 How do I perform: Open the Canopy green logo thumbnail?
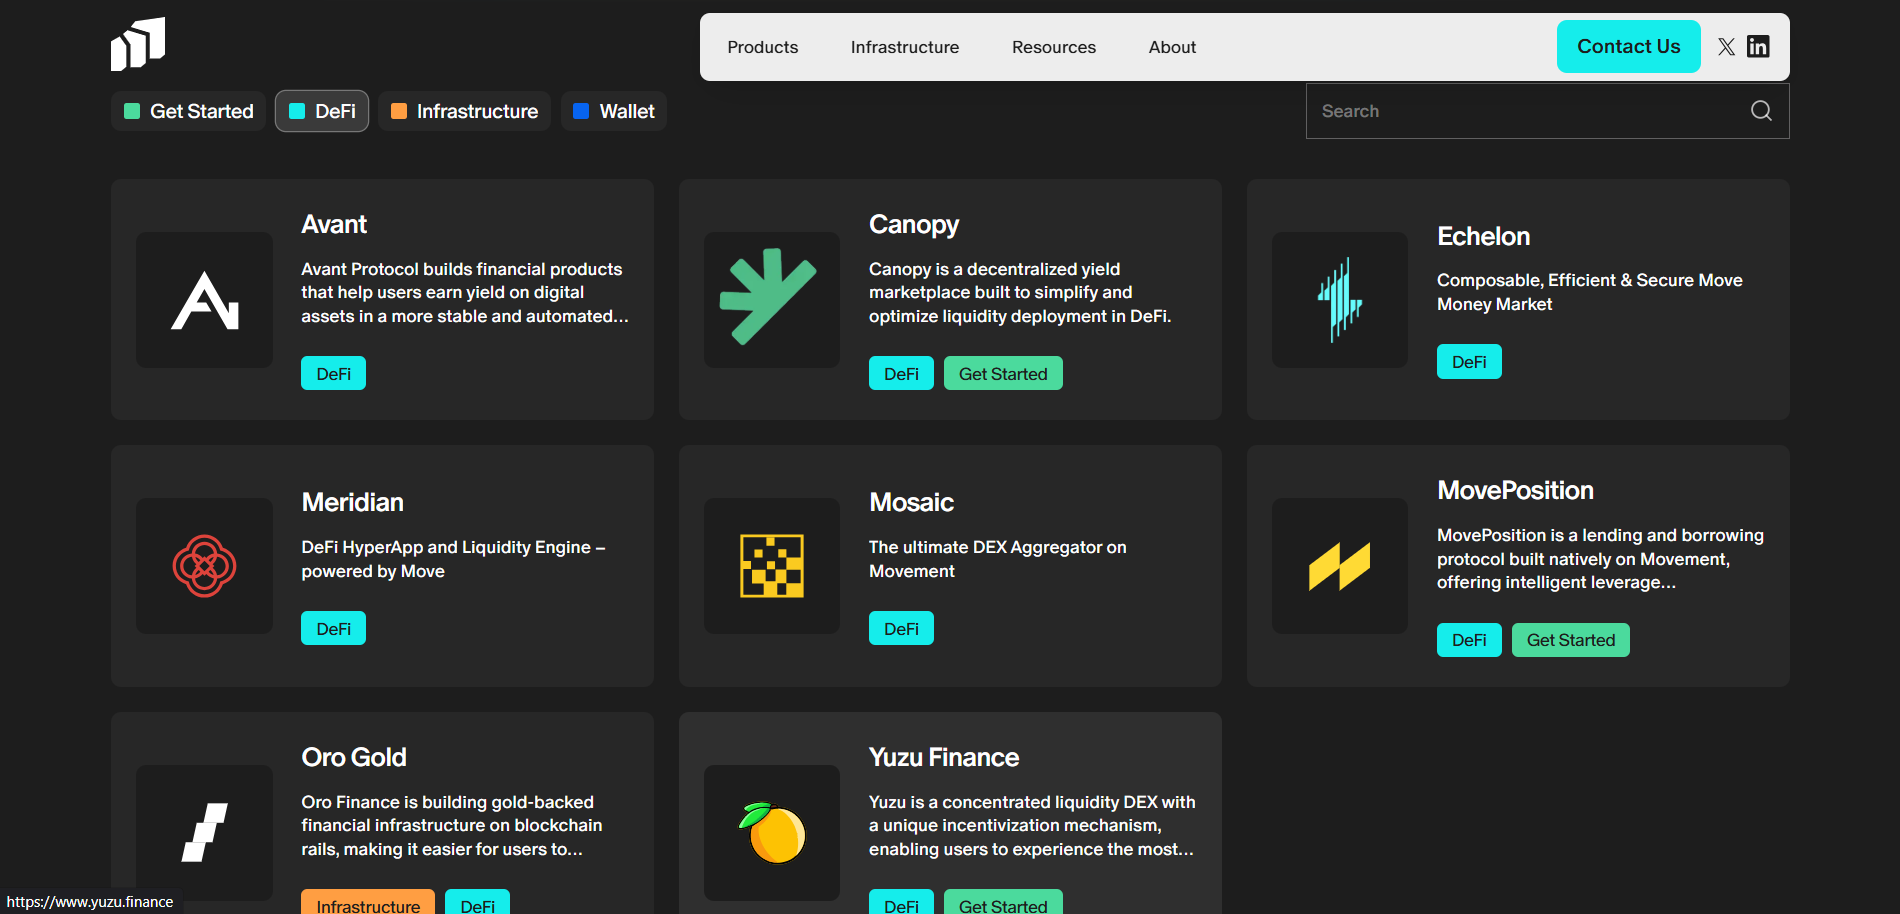pyautogui.click(x=772, y=300)
